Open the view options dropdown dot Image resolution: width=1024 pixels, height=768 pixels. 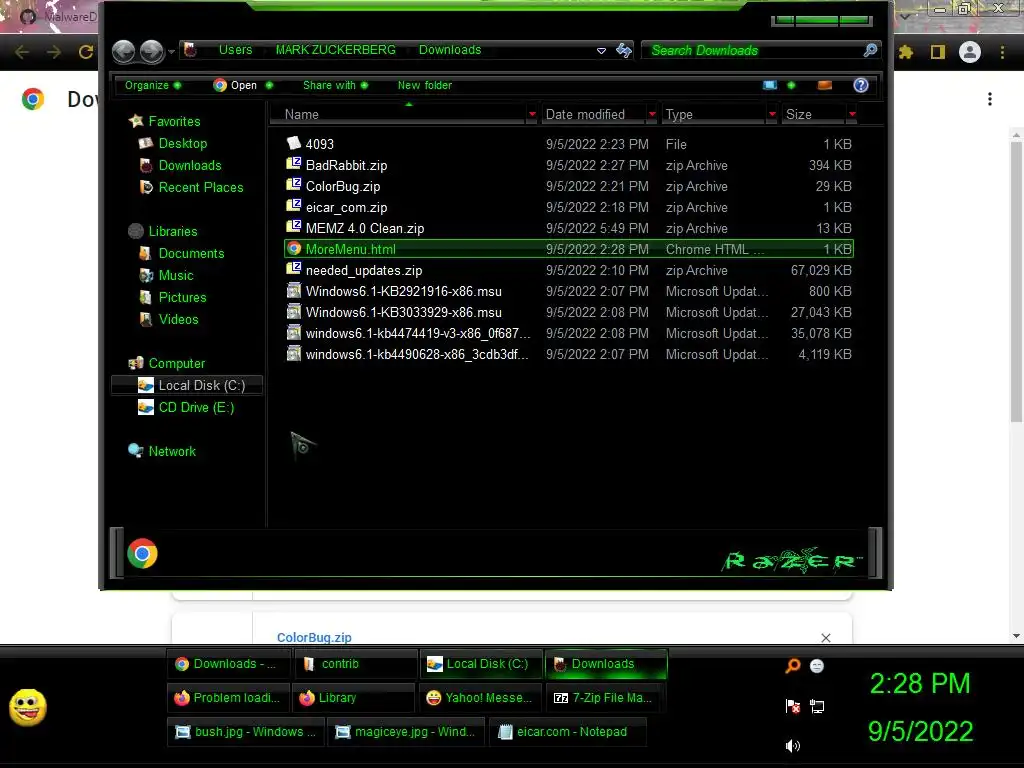tap(791, 86)
